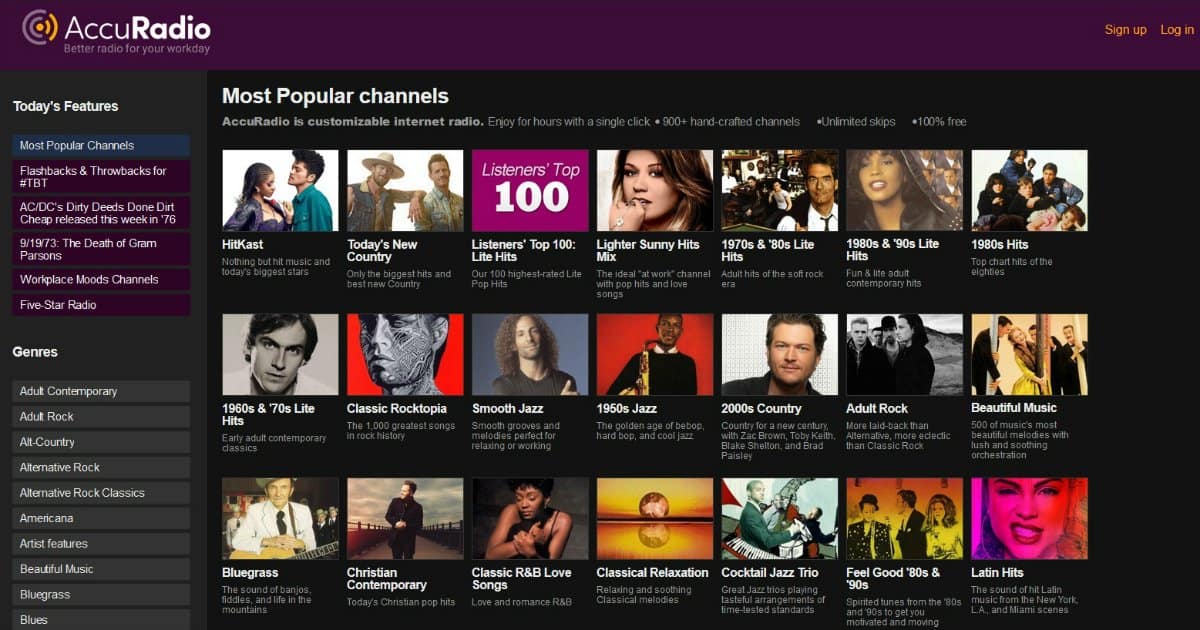Click the Cocktail Jazz Trio artwork

coord(780,518)
